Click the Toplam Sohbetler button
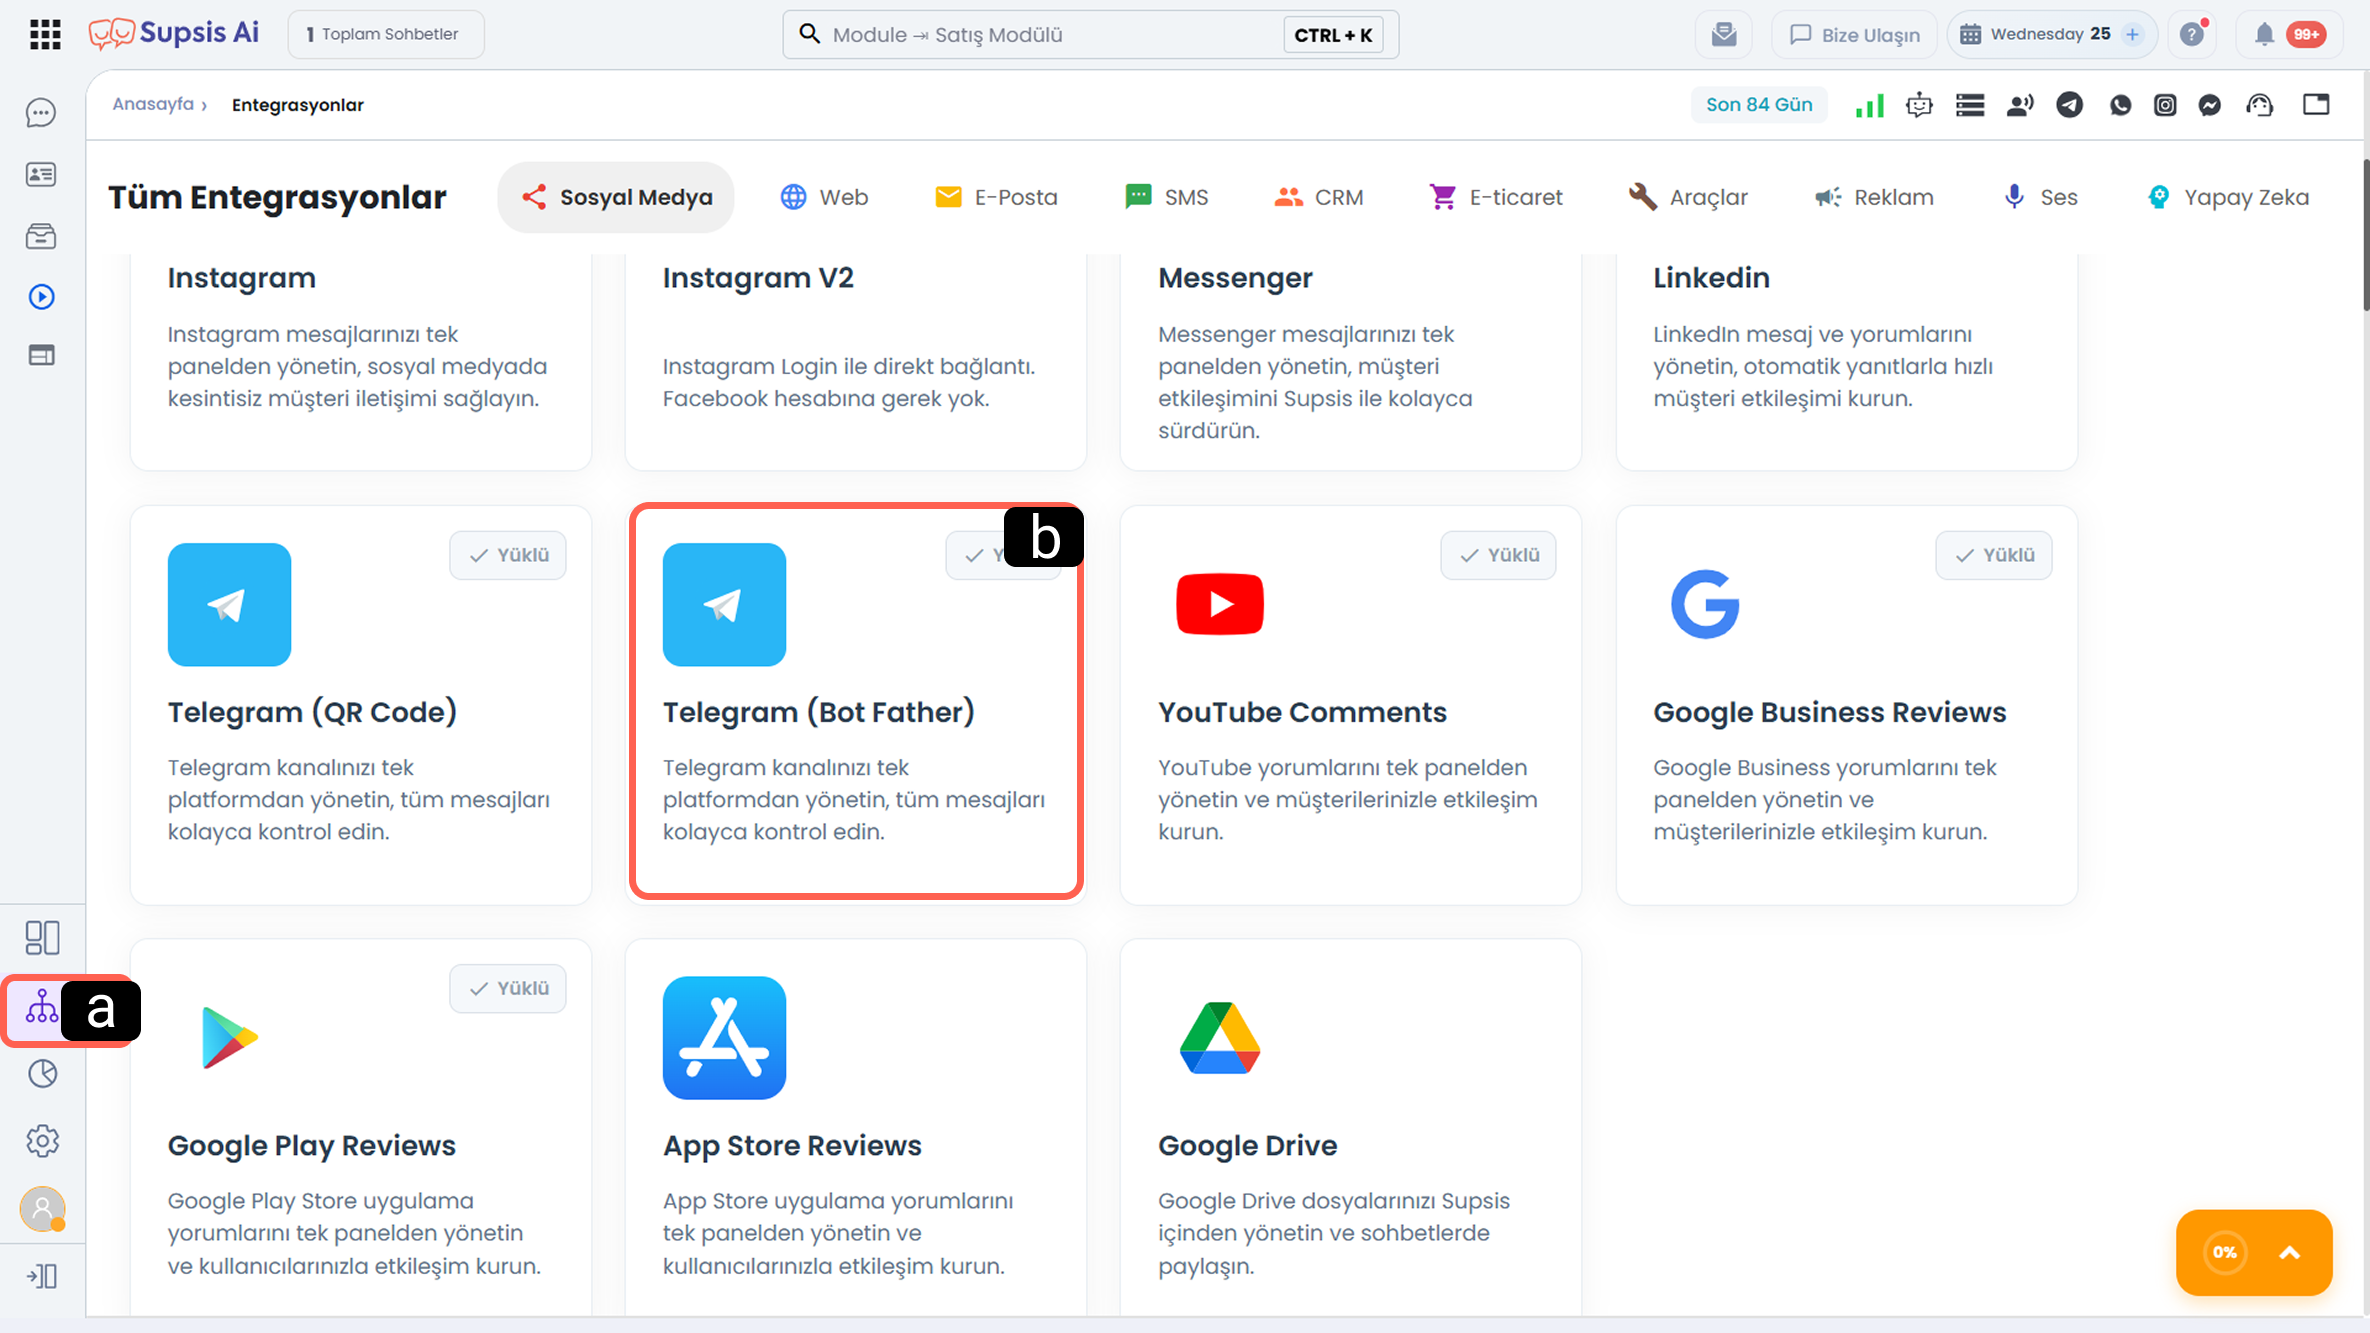This screenshot has height=1333, width=2370. point(386,34)
